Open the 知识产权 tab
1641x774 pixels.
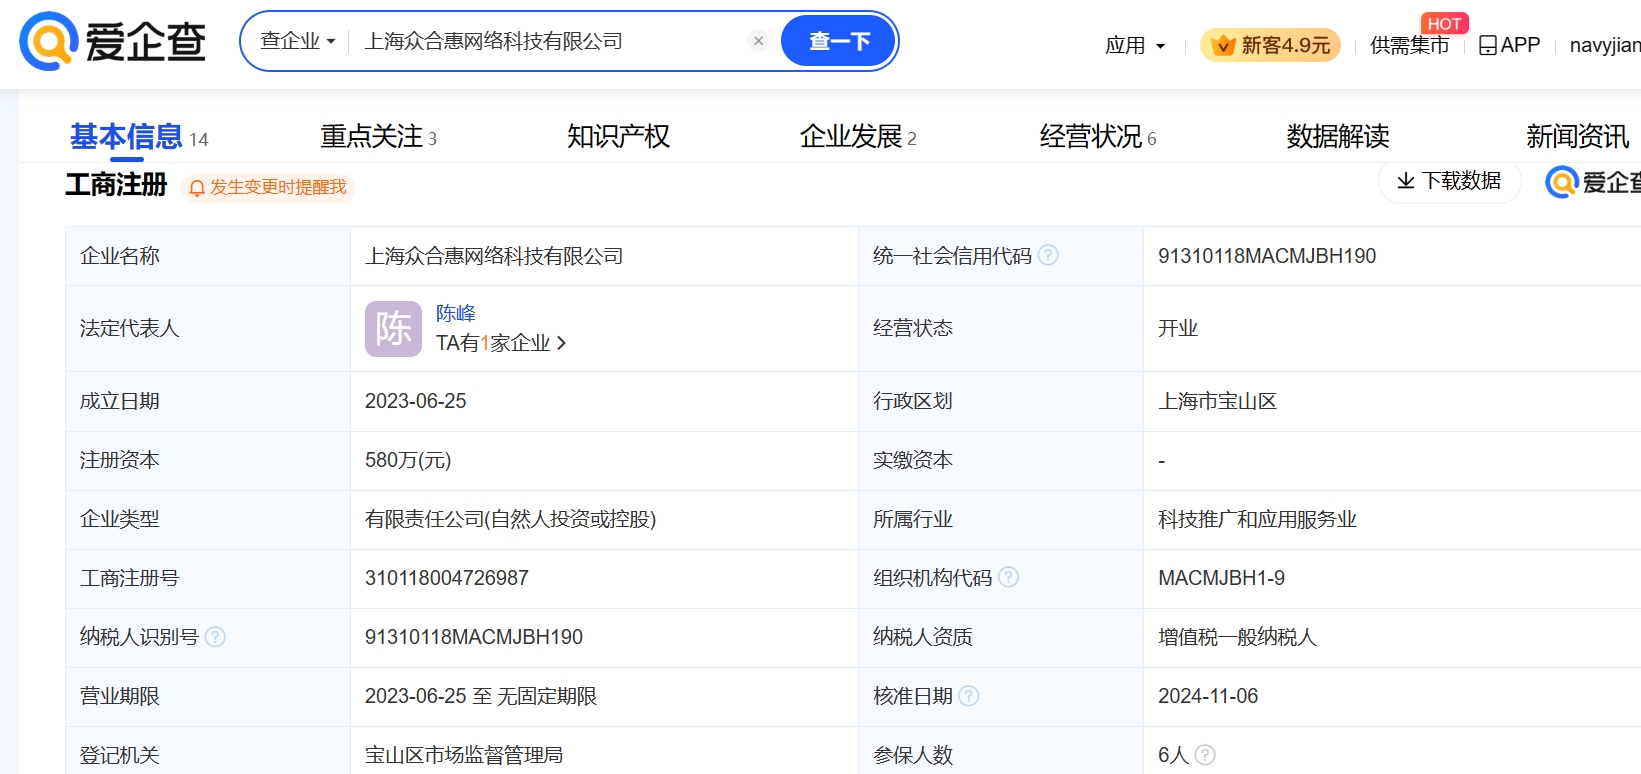tap(618, 136)
